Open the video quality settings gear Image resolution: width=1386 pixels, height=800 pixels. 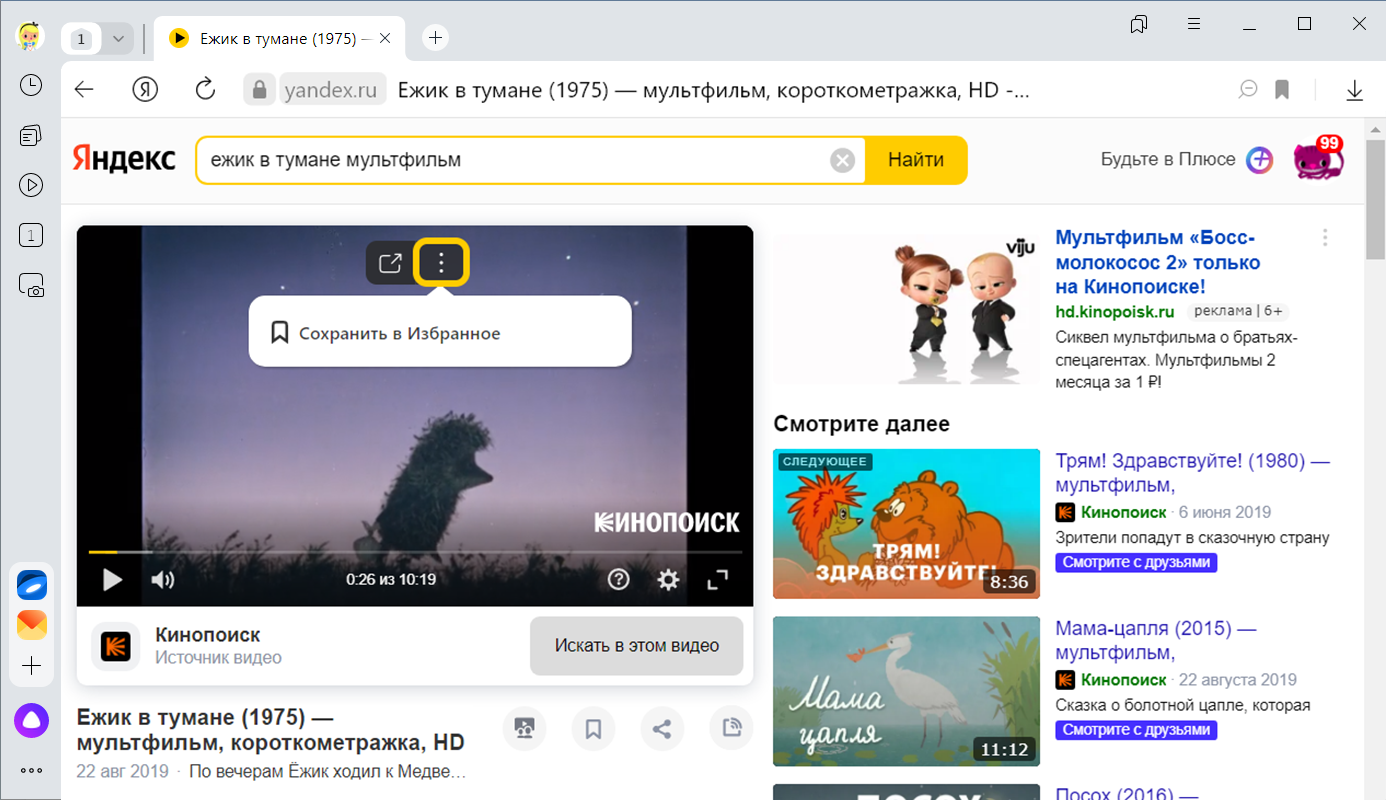(668, 579)
